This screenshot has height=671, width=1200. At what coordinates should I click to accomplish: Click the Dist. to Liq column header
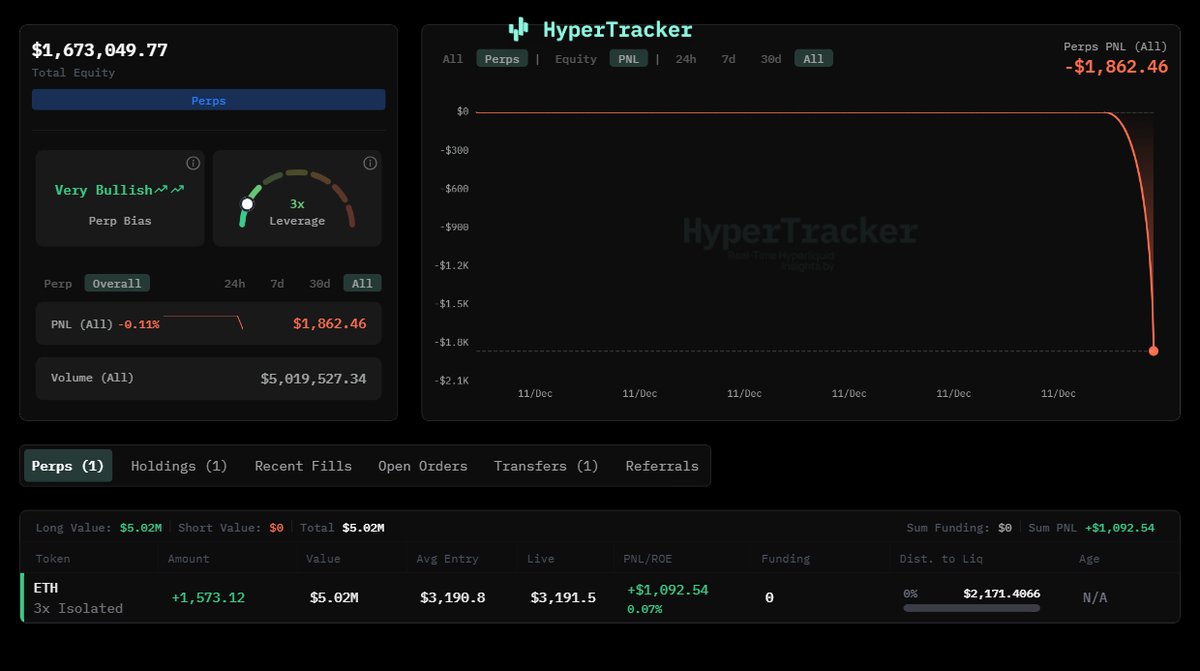coord(943,559)
